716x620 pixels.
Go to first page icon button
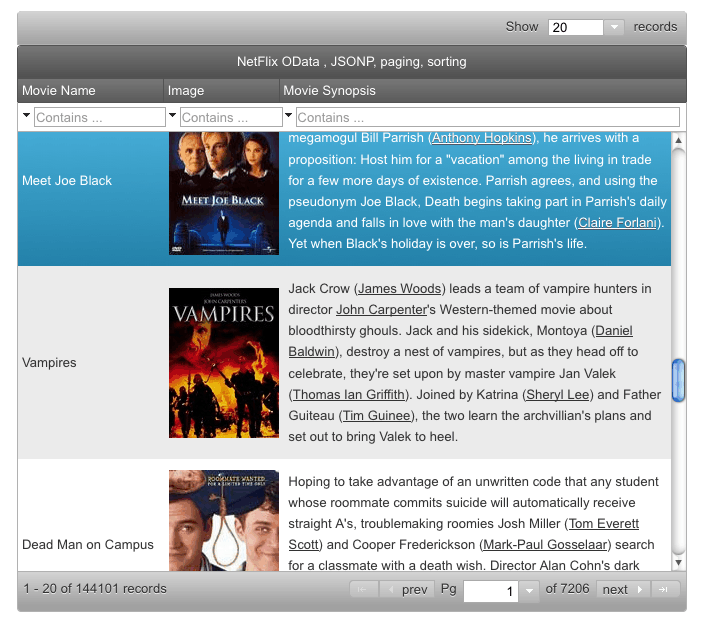tap(363, 589)
